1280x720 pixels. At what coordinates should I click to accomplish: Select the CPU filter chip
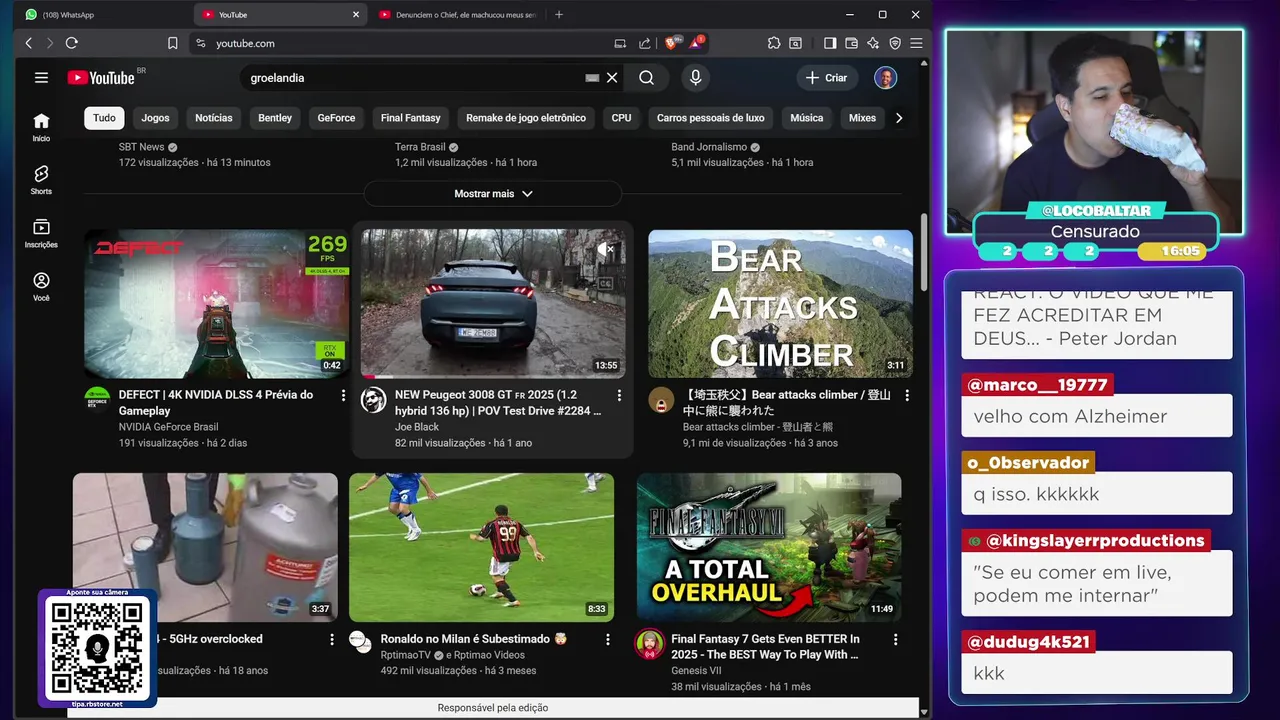tap(621, 118)
